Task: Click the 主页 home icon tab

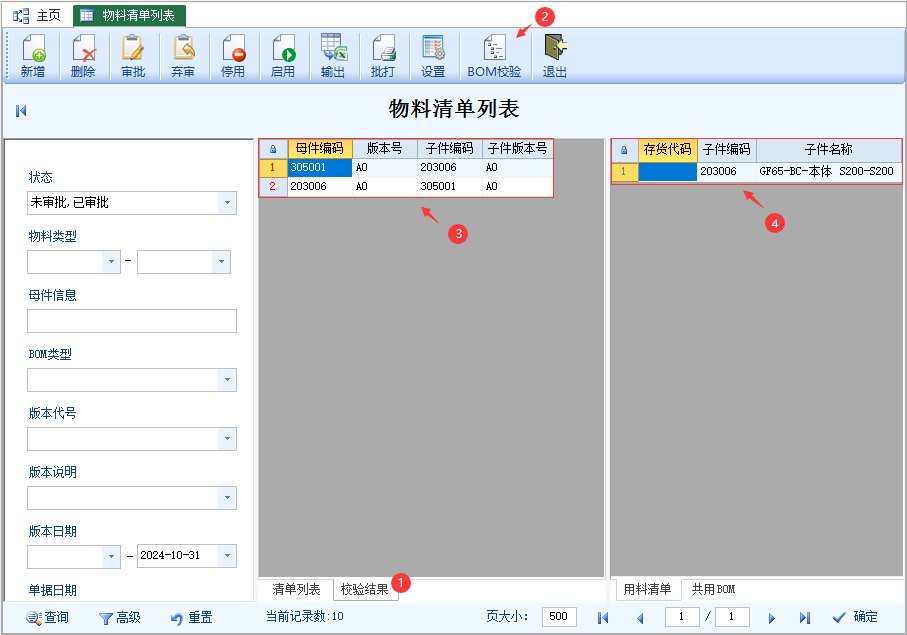Action: coord(37,16)
